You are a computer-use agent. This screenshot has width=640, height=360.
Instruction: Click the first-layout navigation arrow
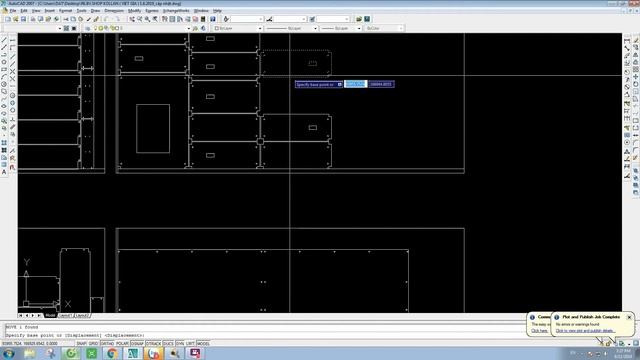tap(20, 316)
